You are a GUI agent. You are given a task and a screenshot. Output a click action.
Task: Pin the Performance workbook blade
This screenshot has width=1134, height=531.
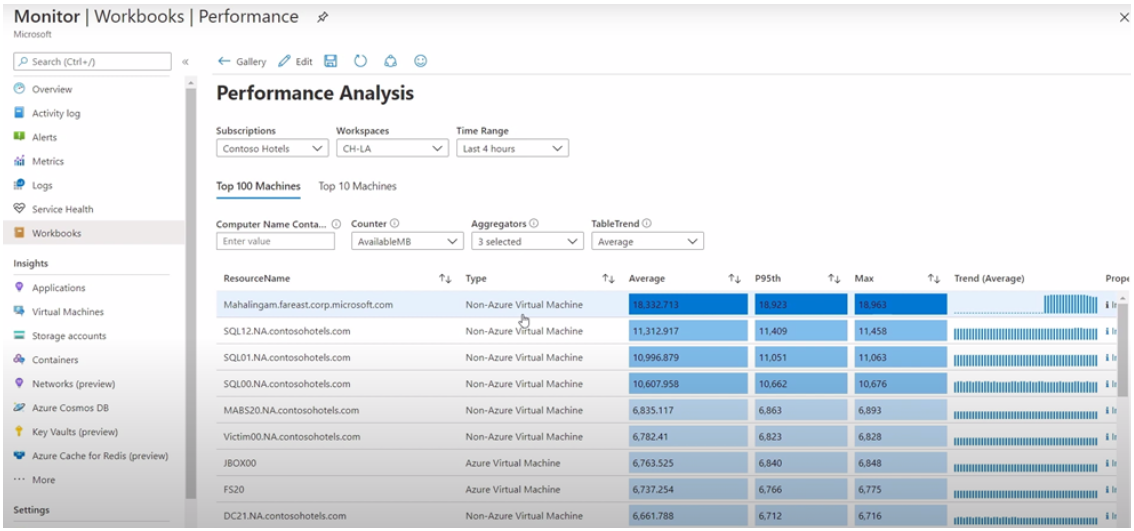(x=323, y=18)
